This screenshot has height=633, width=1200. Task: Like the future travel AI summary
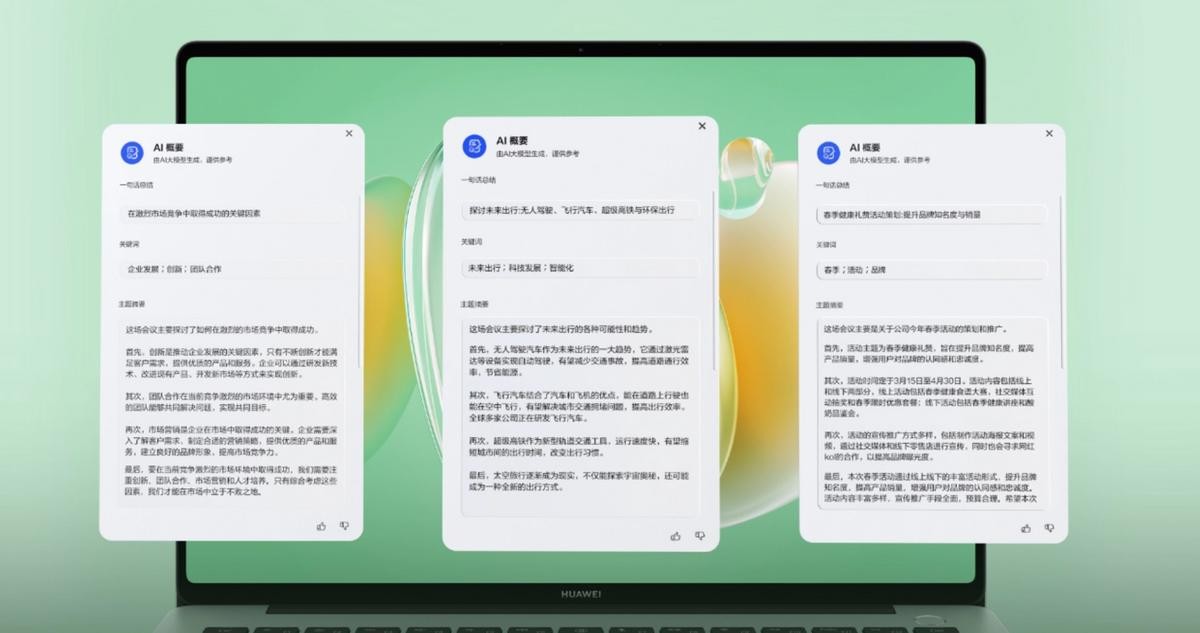pos(676,536)
